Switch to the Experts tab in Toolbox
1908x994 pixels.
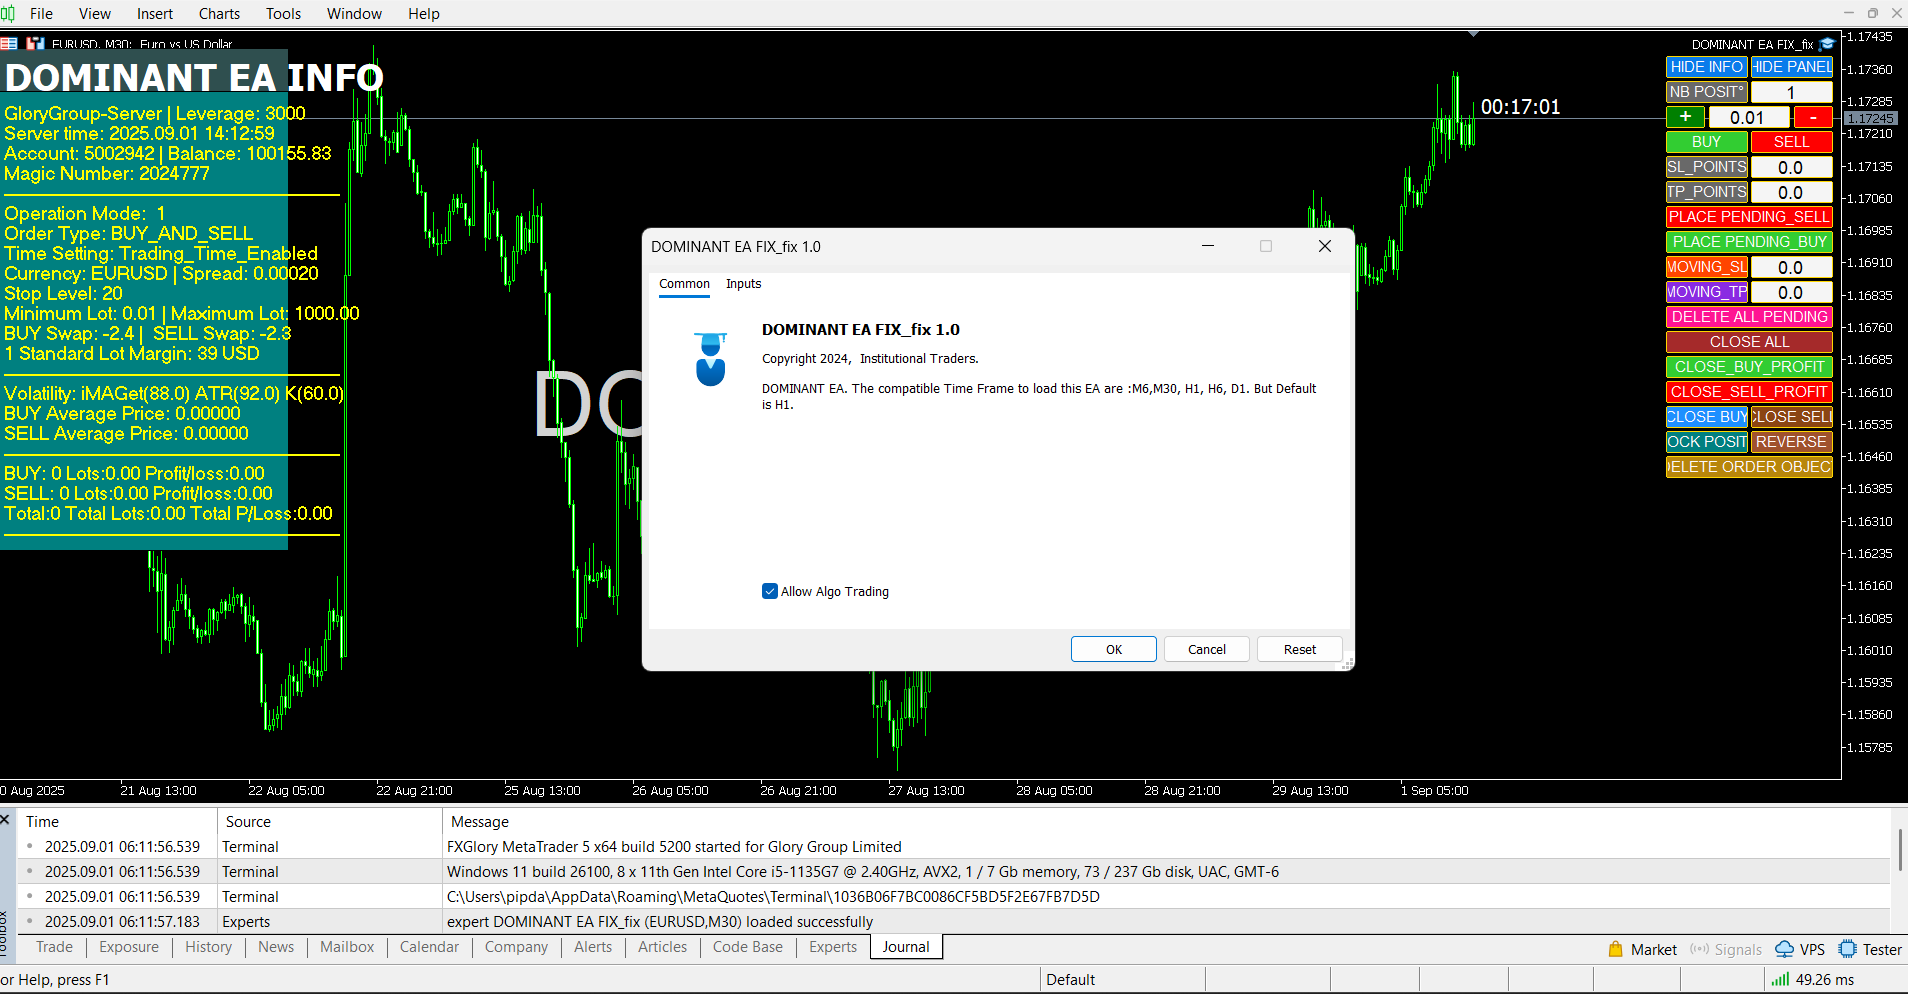pyautogui.click(x=833, y=947)
